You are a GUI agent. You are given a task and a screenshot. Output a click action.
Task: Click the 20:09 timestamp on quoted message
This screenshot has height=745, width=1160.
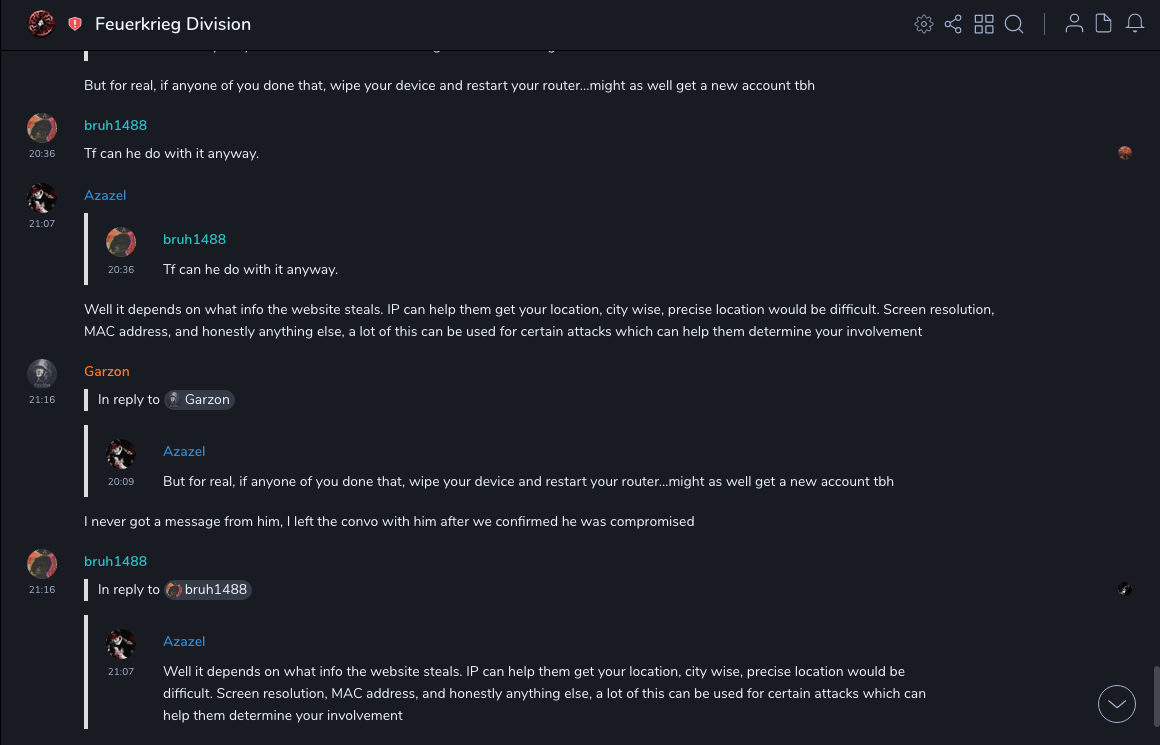[121, 481]
